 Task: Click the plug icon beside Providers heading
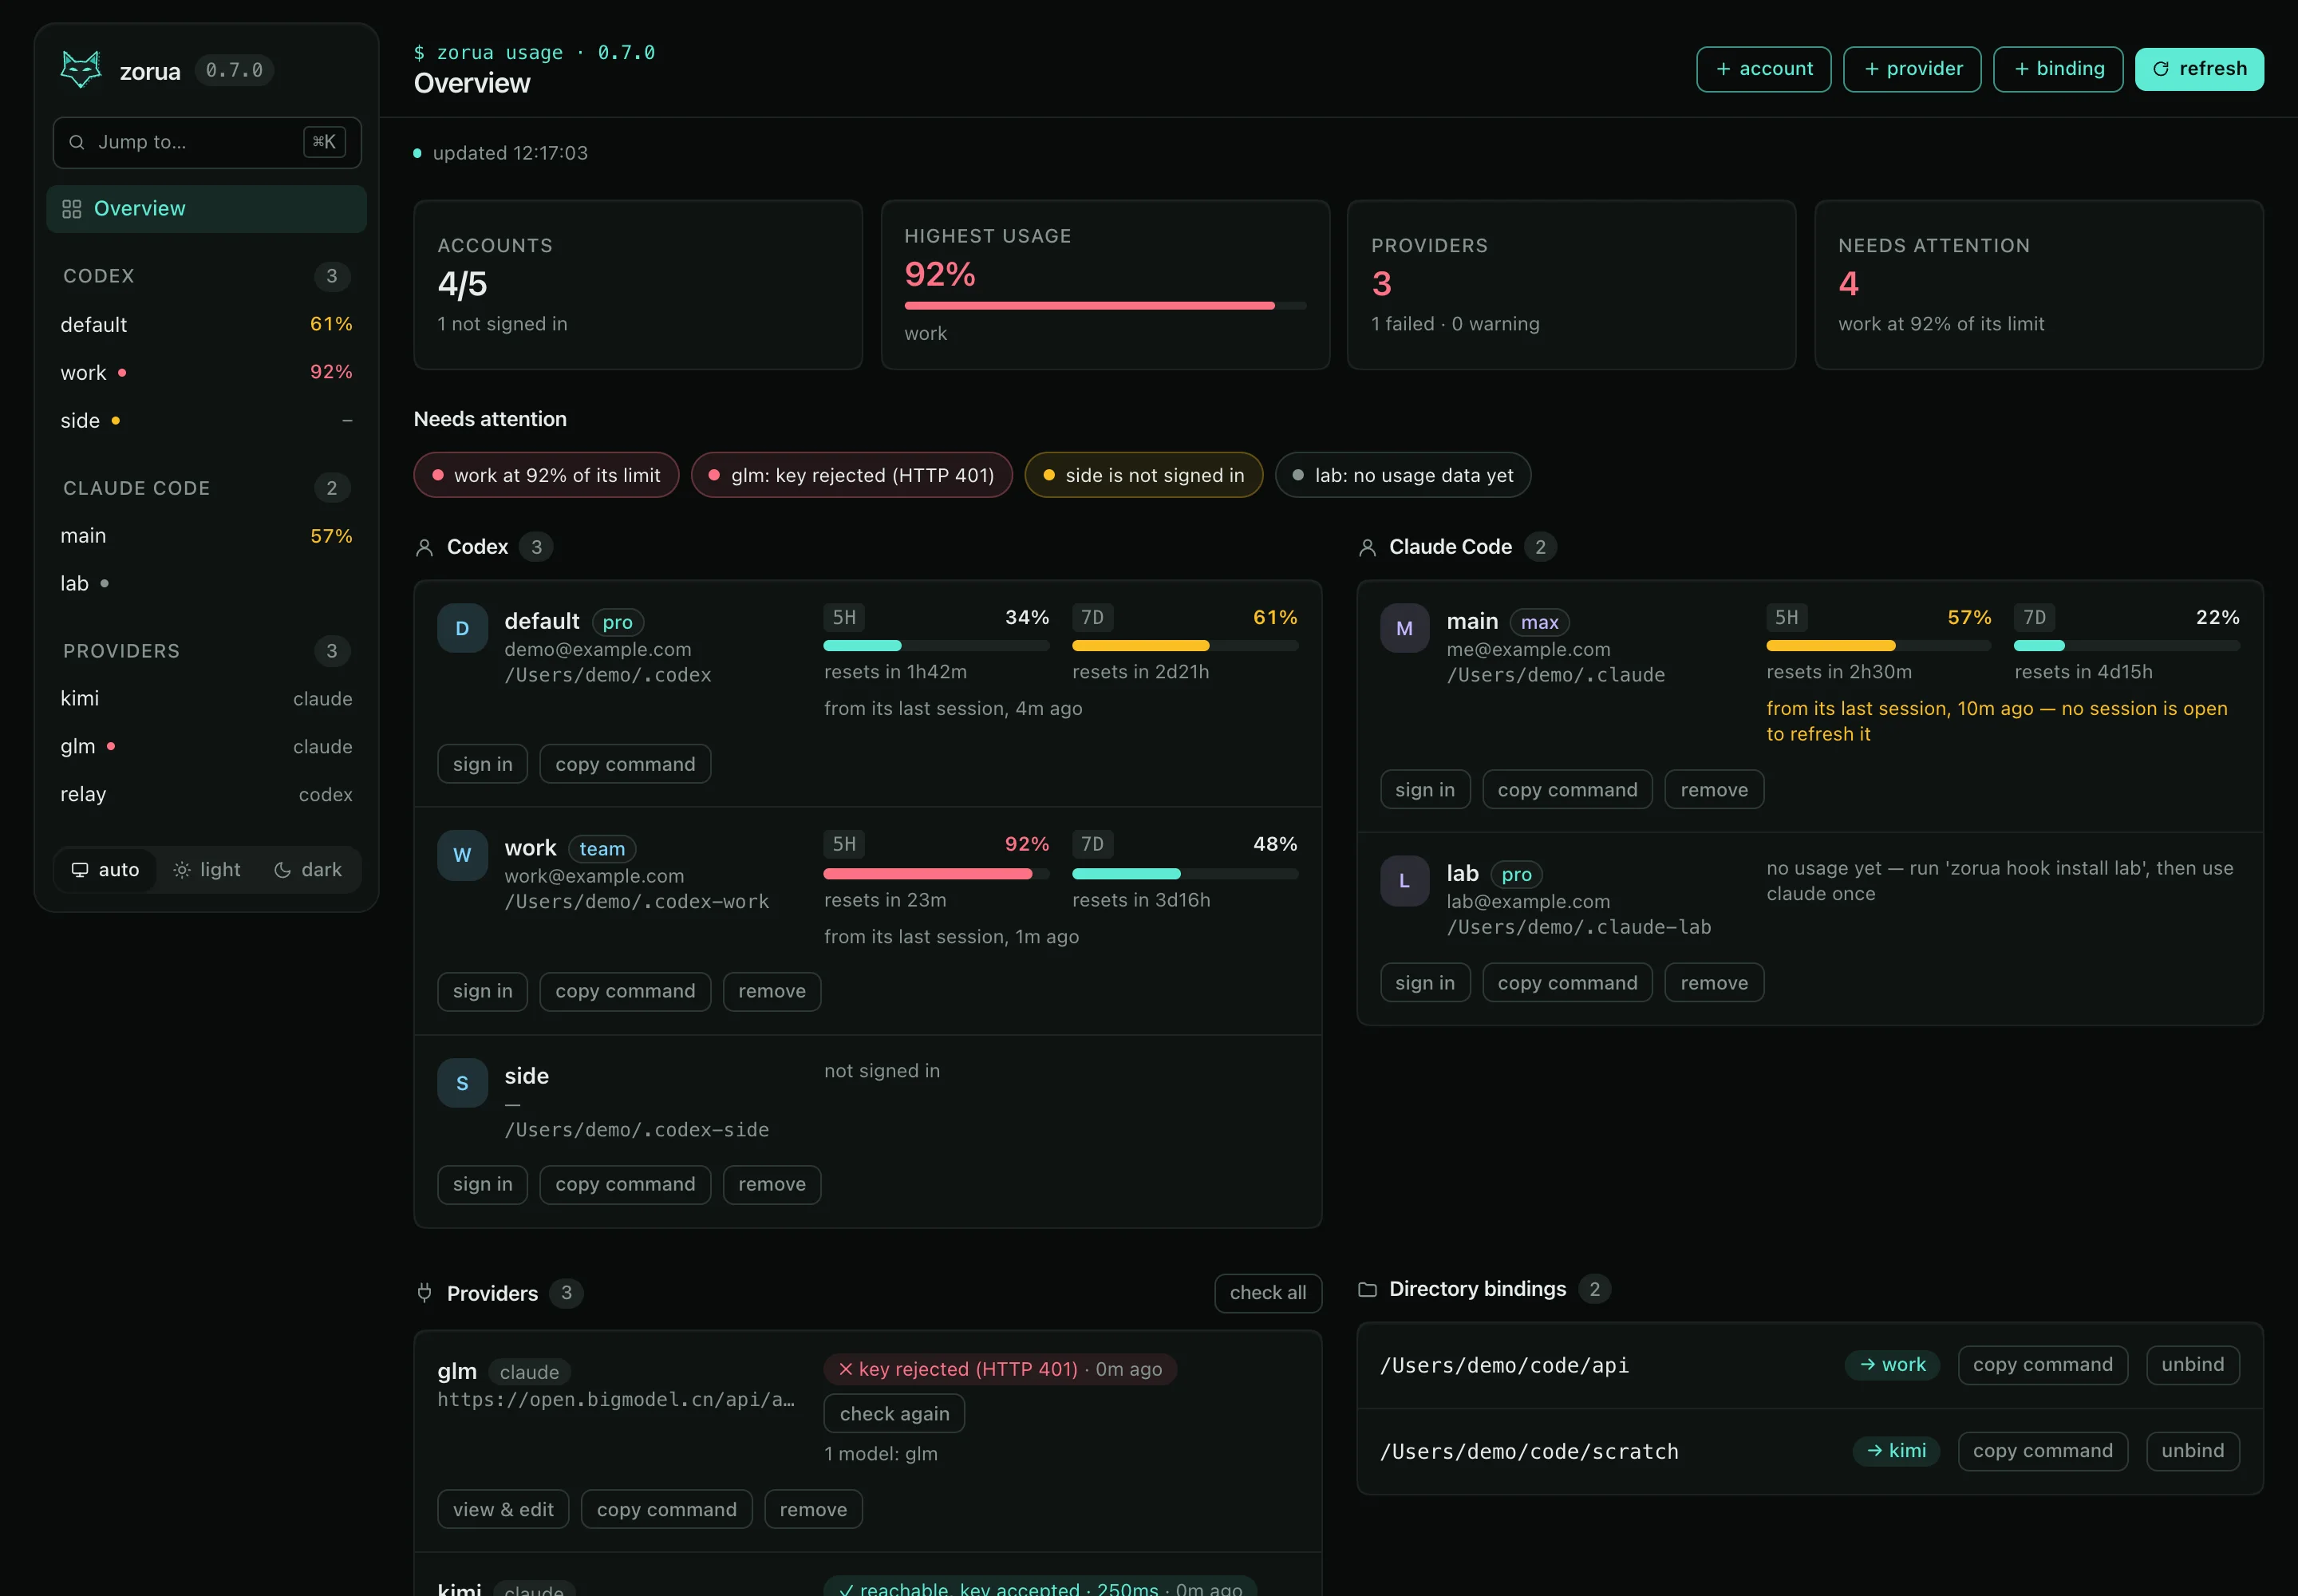click(x=424, y=1293)
